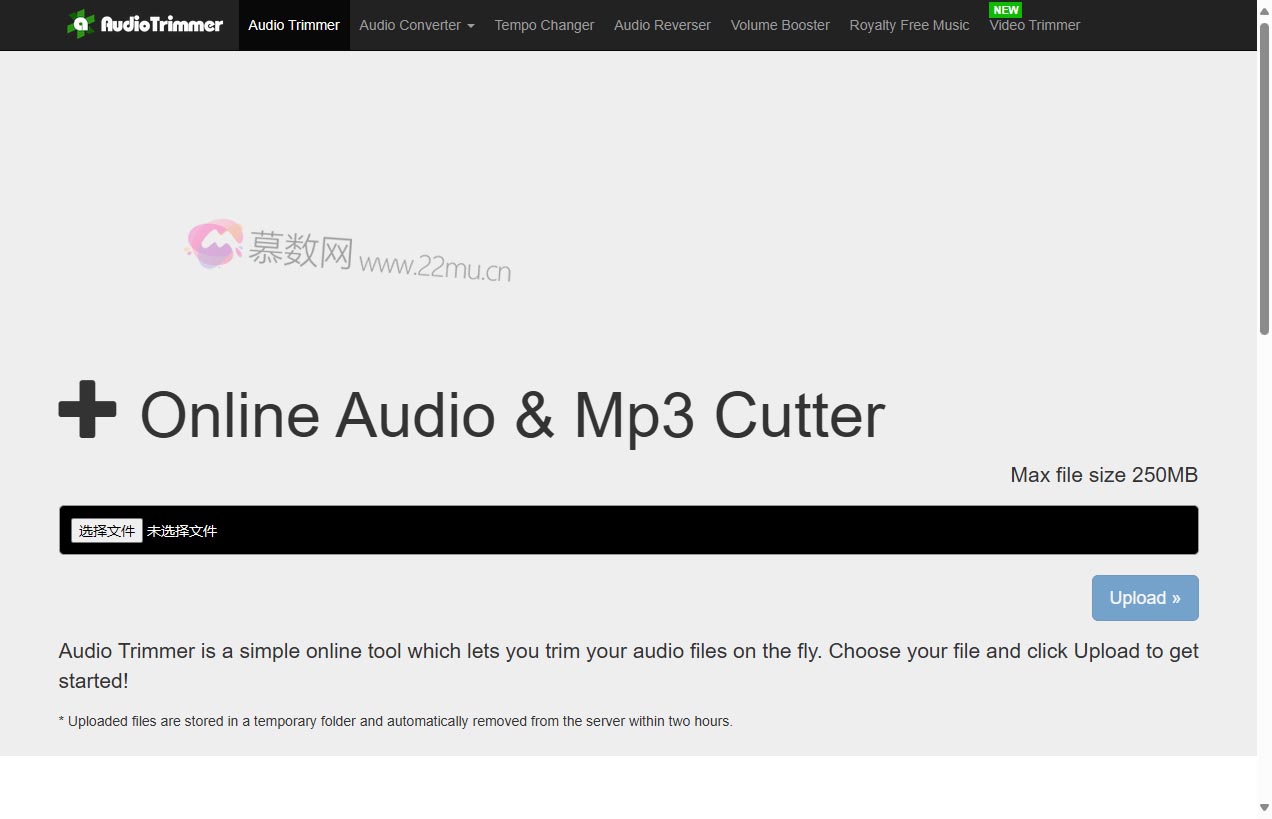The width and height of the screenshot is (1272, 819).
Task: Click the 慕数网 watermark logo image
Action: click(214, 243)
